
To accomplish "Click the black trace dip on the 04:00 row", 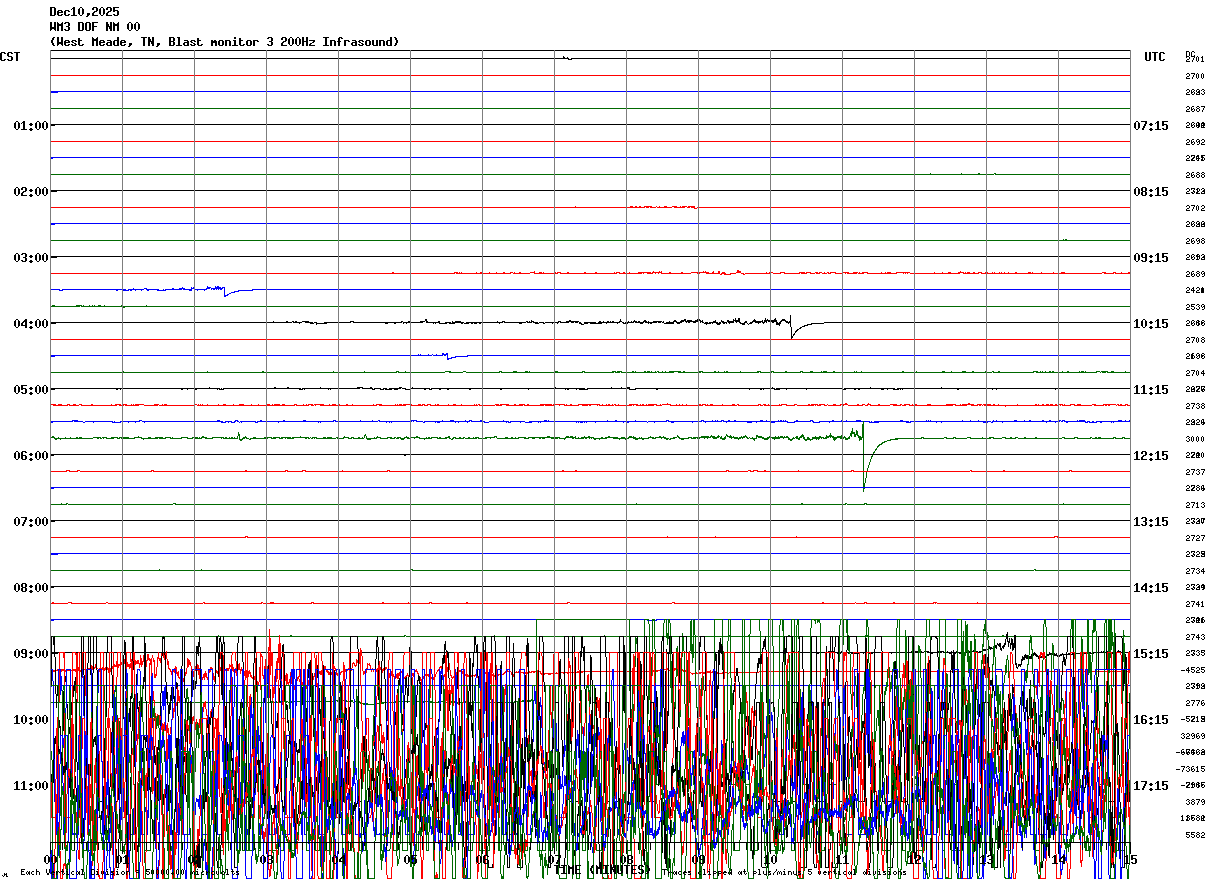I will pyautogui.click(x=793, y=328).
